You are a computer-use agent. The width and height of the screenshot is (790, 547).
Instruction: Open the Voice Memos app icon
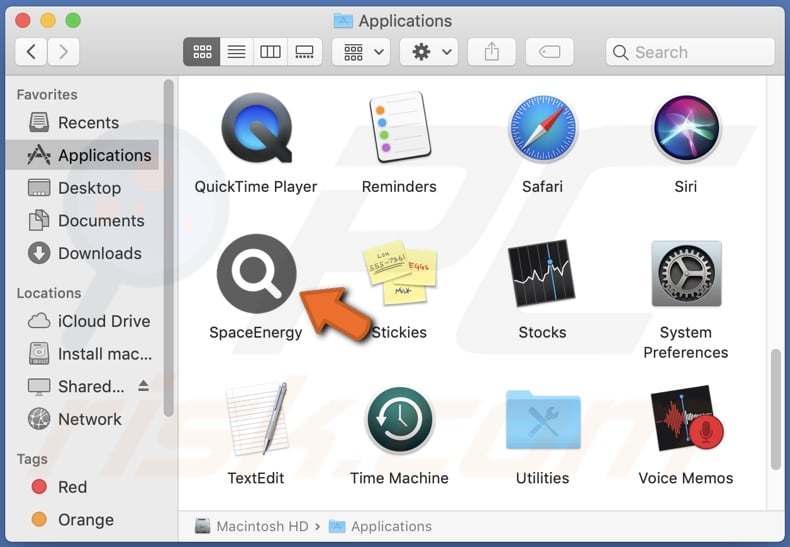[686, 419]
